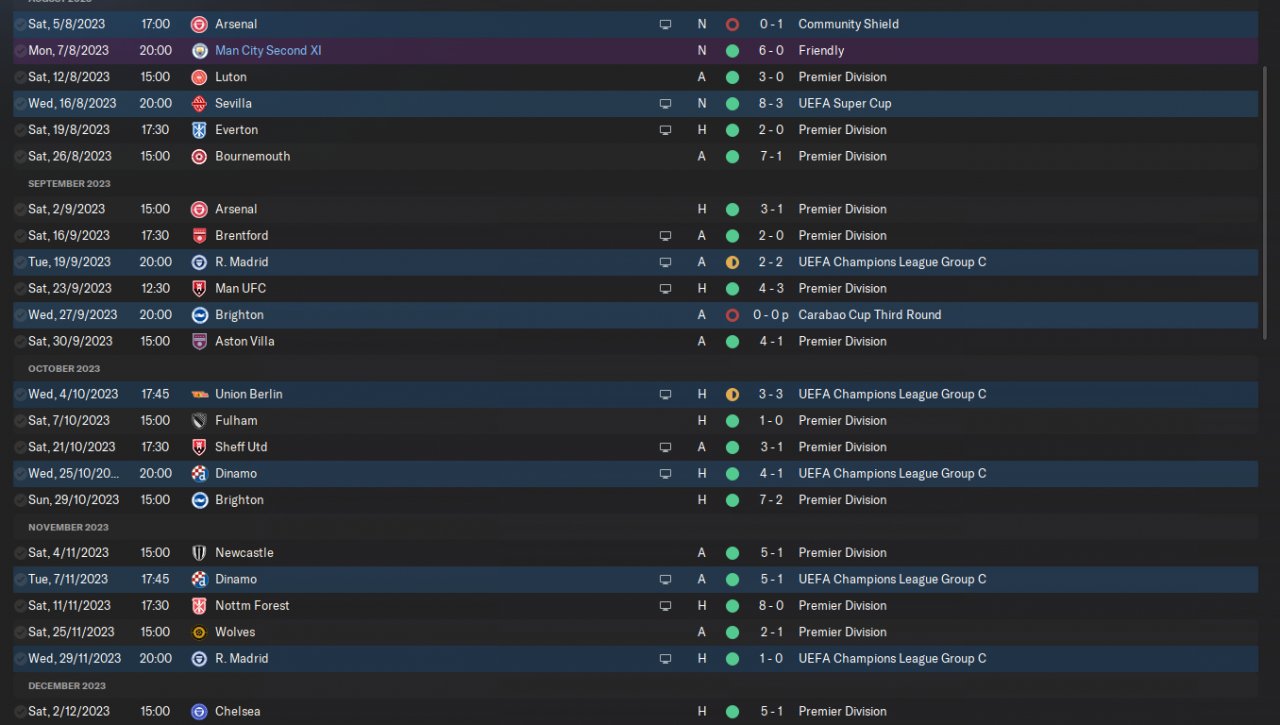Click the TV icon on Nottm Forest fixture

point(665,606)
